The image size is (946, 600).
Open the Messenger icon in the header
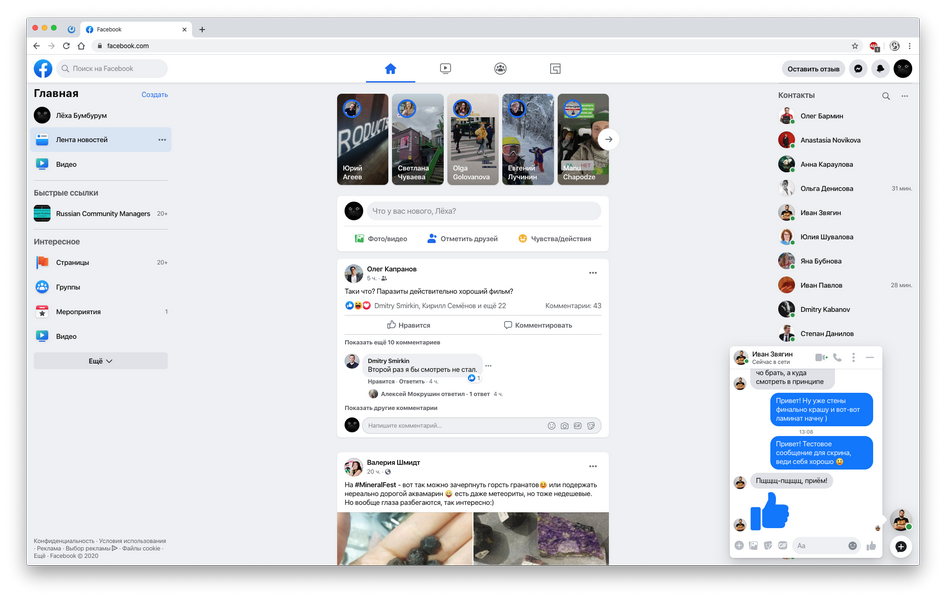(x=858, y=69)
